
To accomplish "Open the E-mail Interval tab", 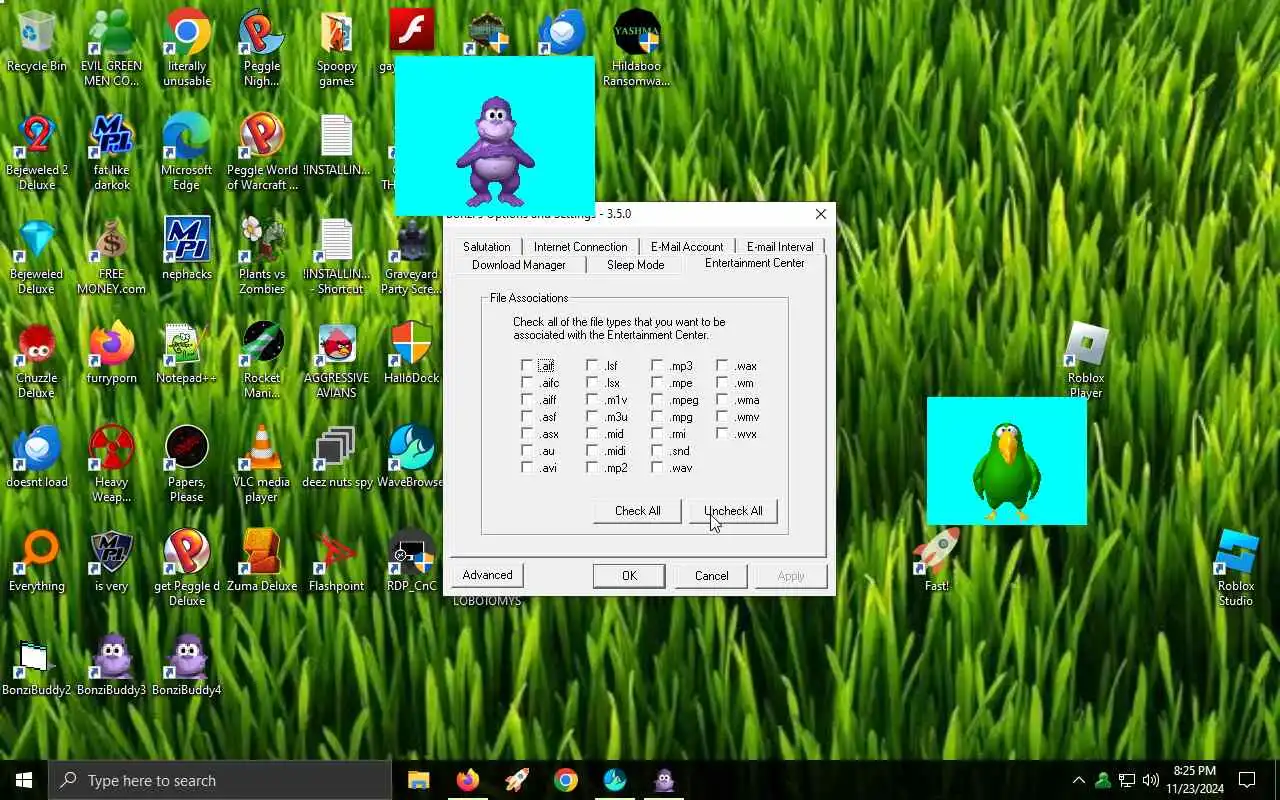I will 780,247.
